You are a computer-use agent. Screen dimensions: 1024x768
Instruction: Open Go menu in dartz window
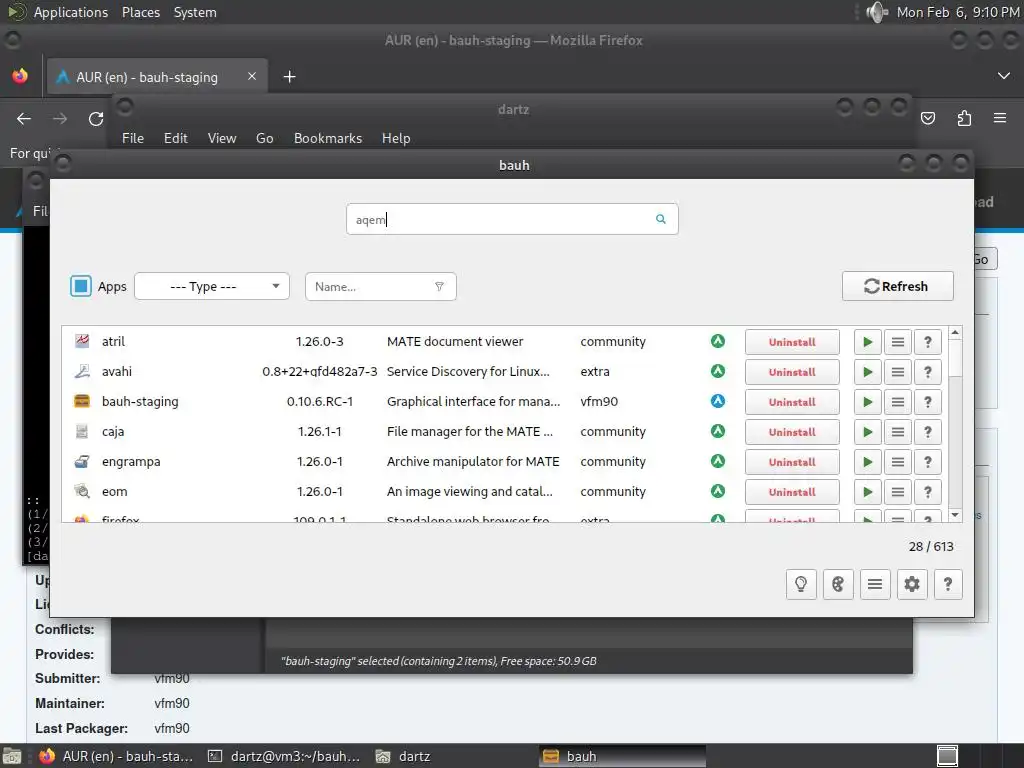[x=264, y=138]
